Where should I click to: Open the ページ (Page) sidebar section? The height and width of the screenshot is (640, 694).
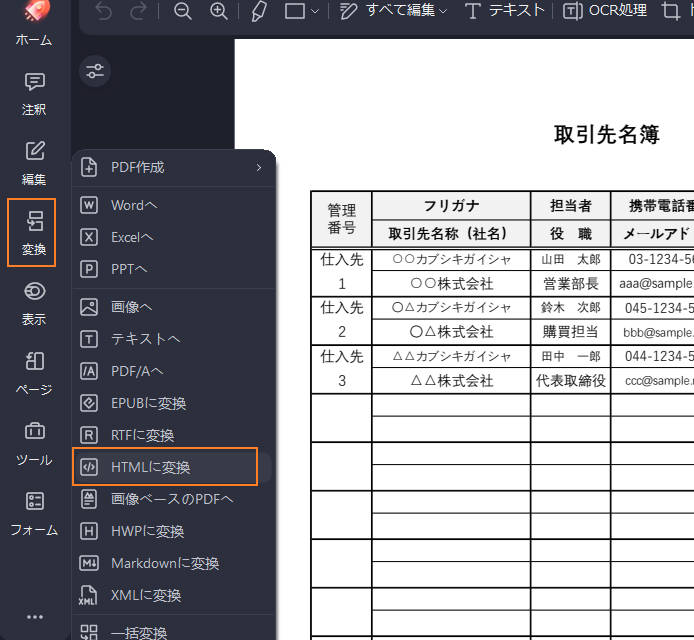[34, 373]
